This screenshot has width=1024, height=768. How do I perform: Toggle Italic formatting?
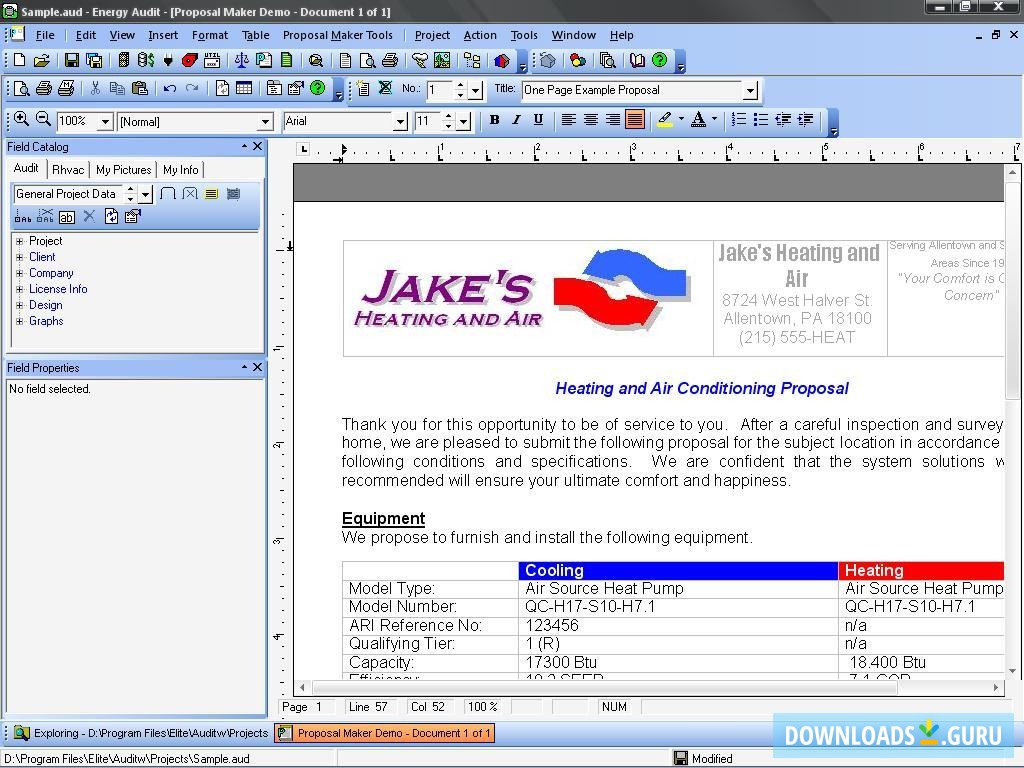point(516,120)
